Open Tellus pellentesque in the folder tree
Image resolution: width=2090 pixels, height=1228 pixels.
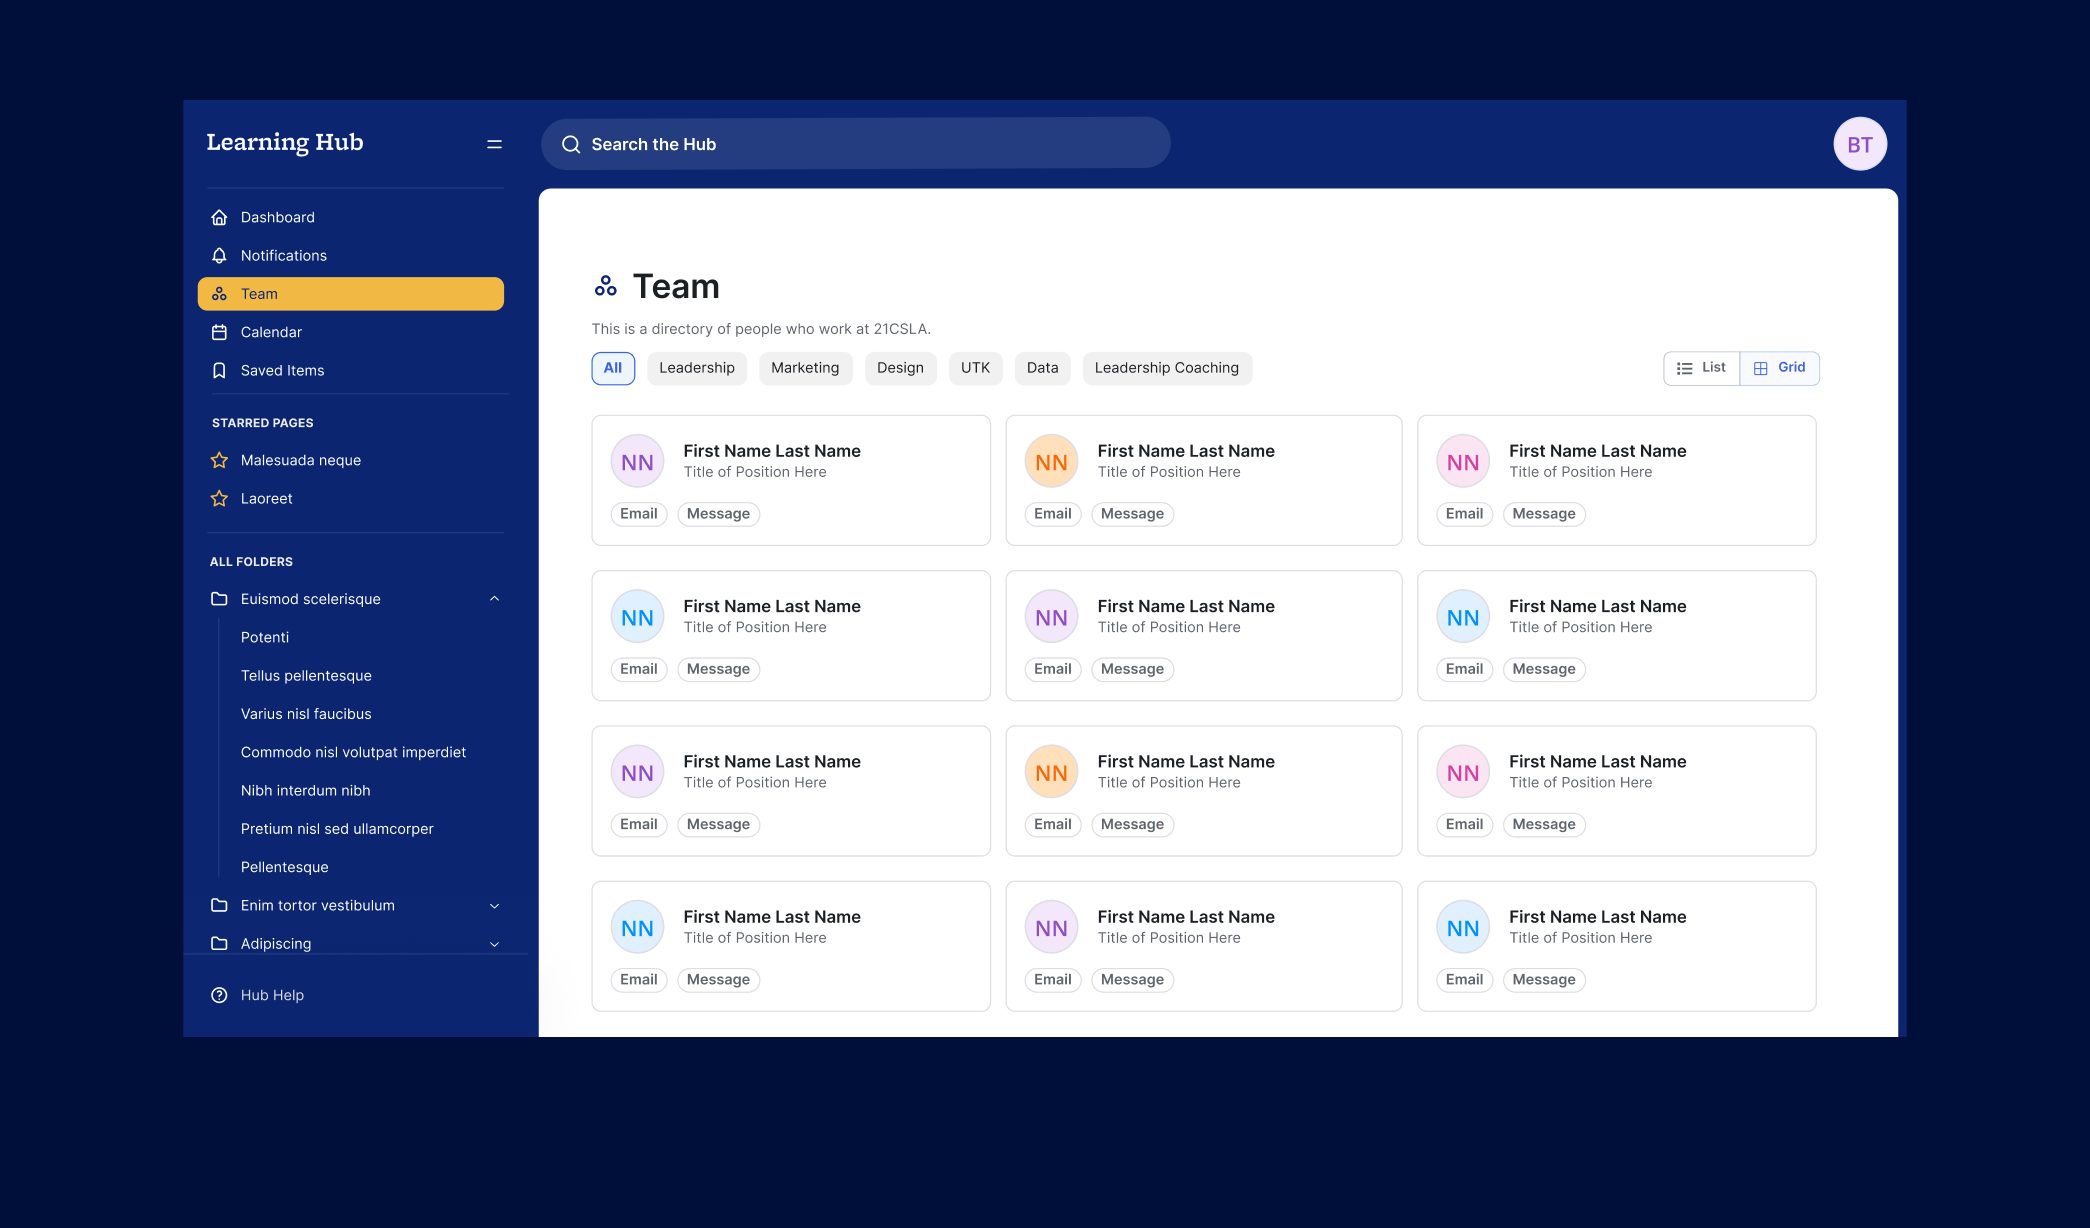point(306,676)
